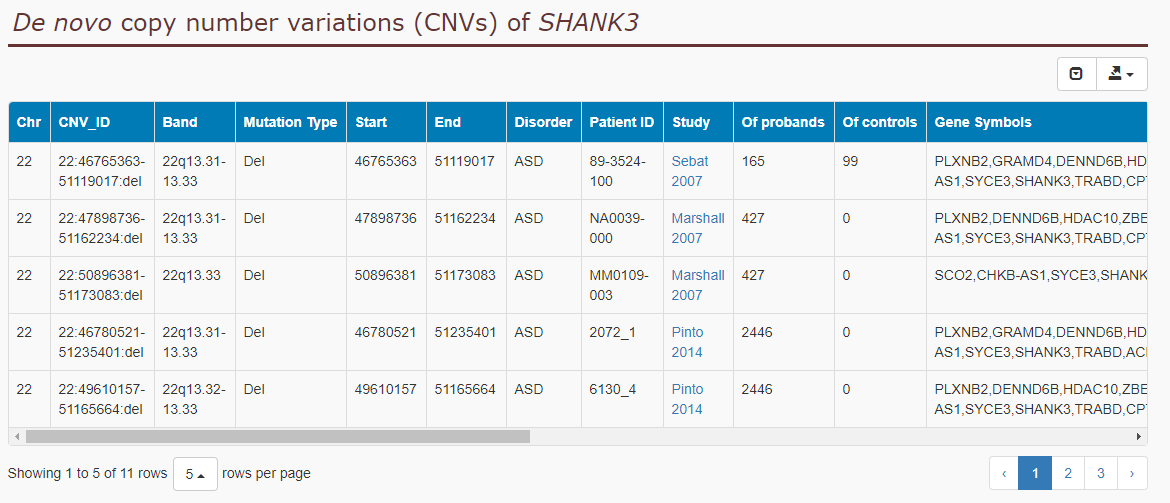Click the right scroll arrow of table
This screenshot has width=1170, height=503.
[x=1139, y=436]
